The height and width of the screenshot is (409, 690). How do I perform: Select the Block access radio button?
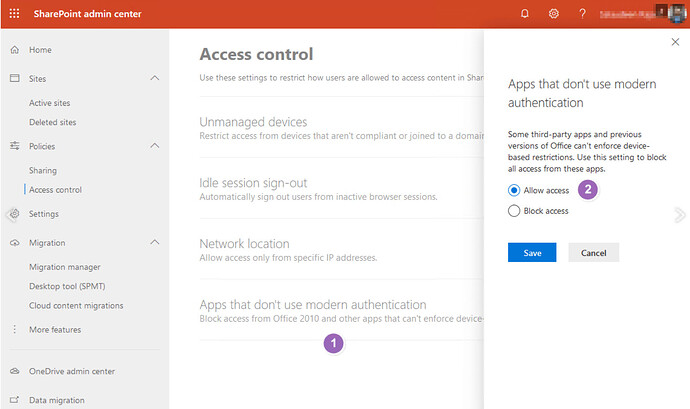(514, 211)
